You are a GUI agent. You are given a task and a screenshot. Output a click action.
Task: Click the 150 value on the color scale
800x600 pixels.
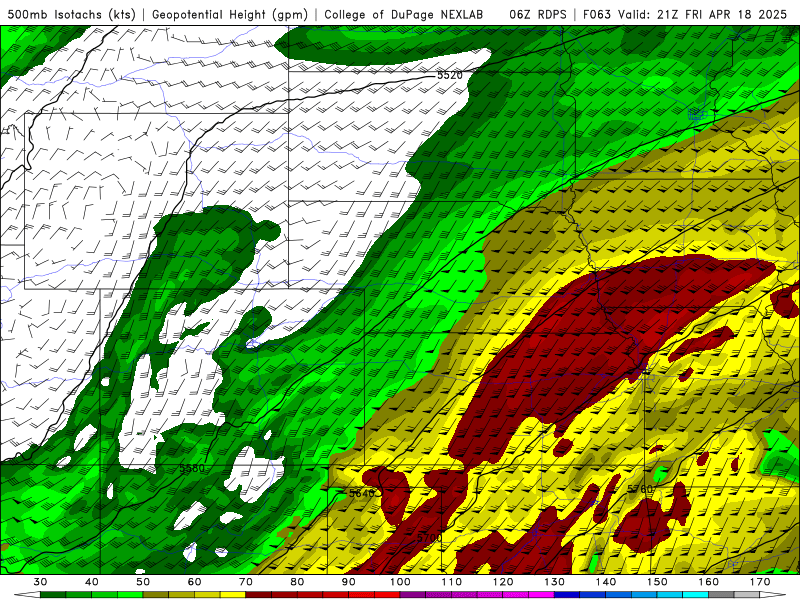(x=657, y=582)
